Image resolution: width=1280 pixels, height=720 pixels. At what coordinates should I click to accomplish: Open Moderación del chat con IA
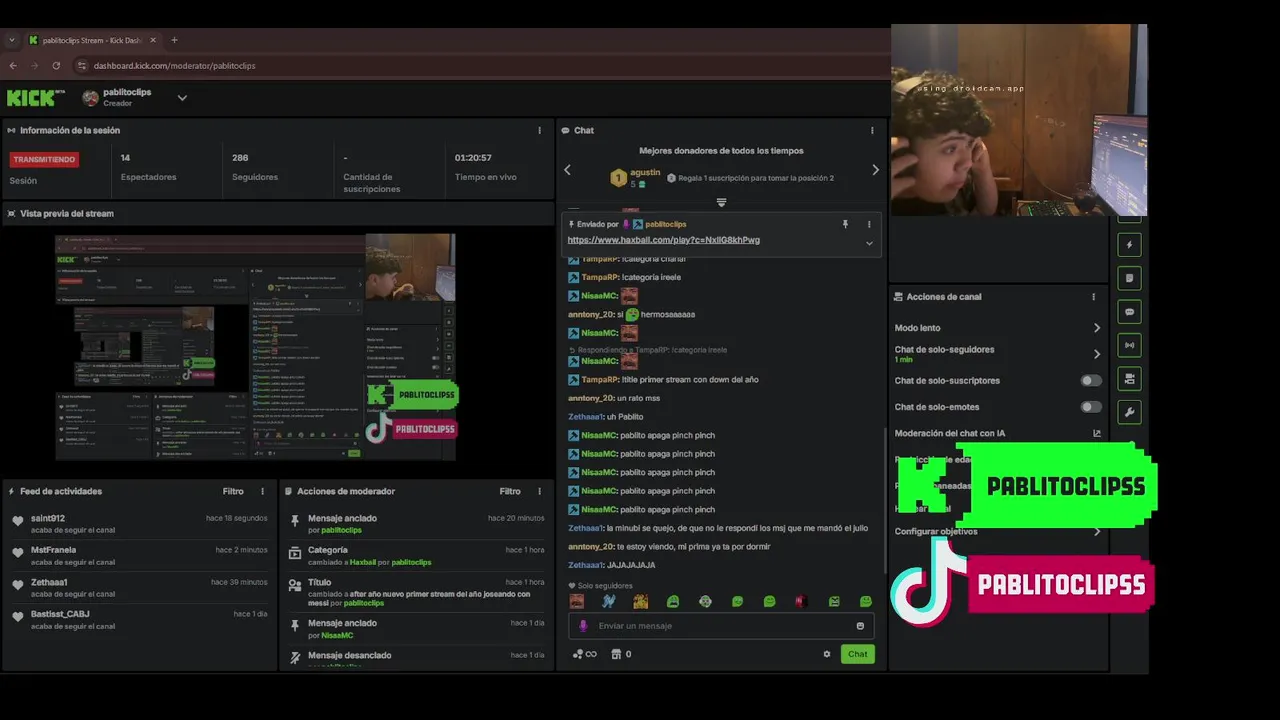point(998,433)
